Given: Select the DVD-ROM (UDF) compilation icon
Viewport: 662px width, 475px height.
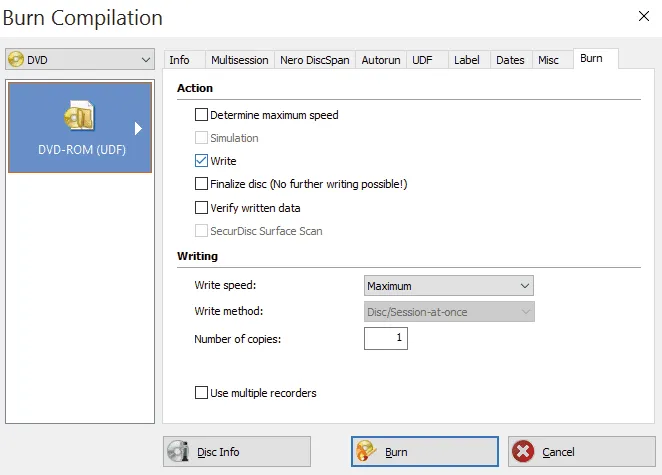Looking at the screenshot, I should (79, 116).
